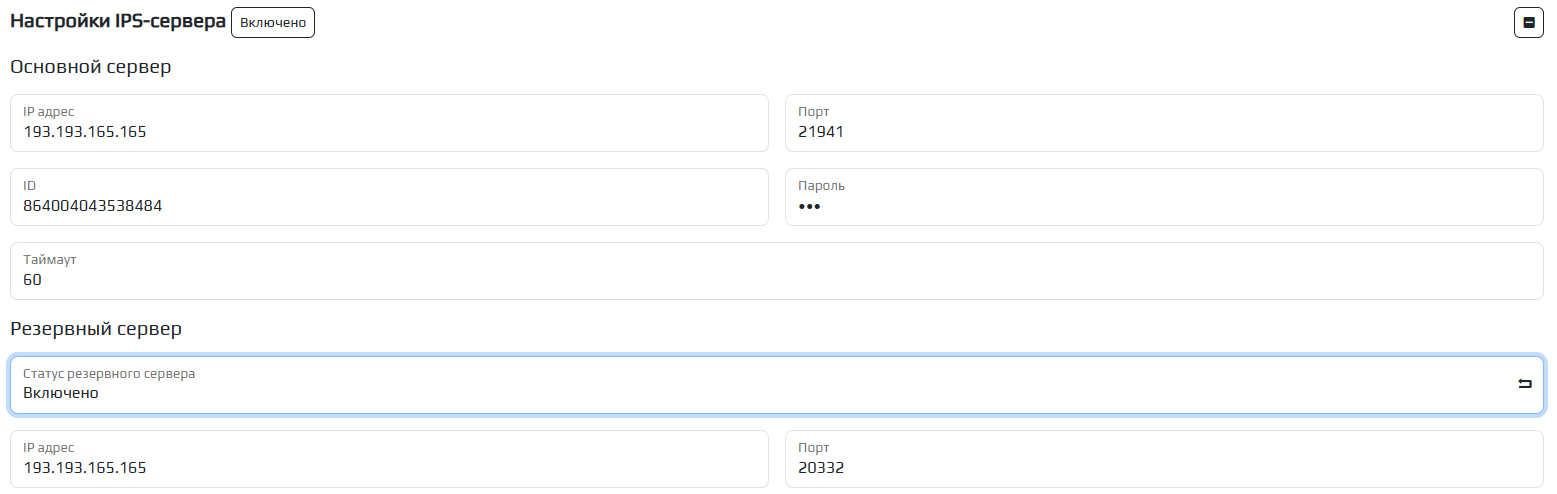Click into the Пароль password field
The image size is (1557, 494).
coord(1163,197)
